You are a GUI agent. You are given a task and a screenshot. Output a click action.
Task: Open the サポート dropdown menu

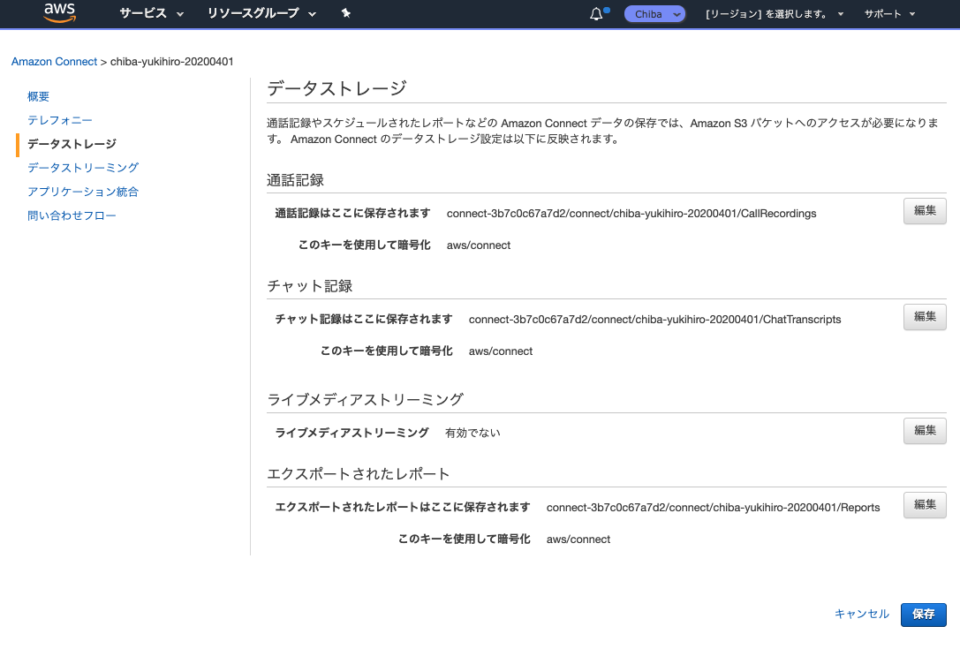click(889, 13)
